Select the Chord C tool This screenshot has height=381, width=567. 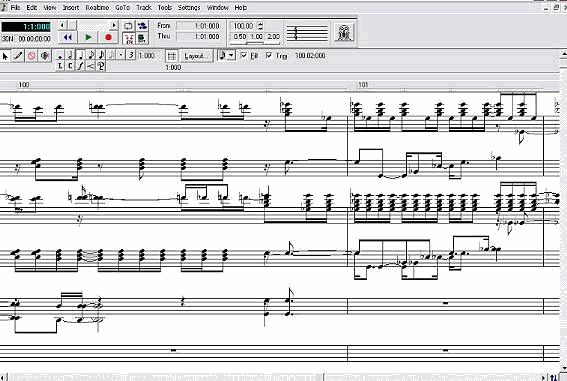(x=70, y=66)
